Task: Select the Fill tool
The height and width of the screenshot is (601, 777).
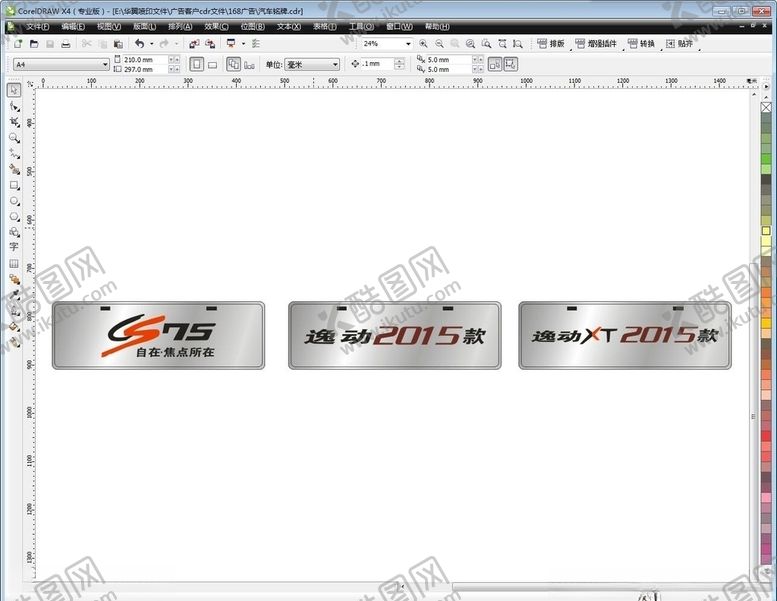Action: click(14, 327)
